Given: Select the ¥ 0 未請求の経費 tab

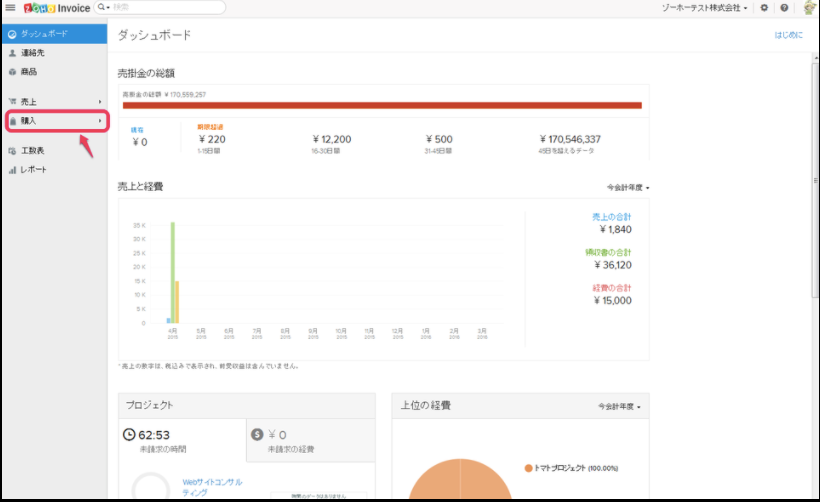Looking at the screenshot, I should (x=311, y=440).
